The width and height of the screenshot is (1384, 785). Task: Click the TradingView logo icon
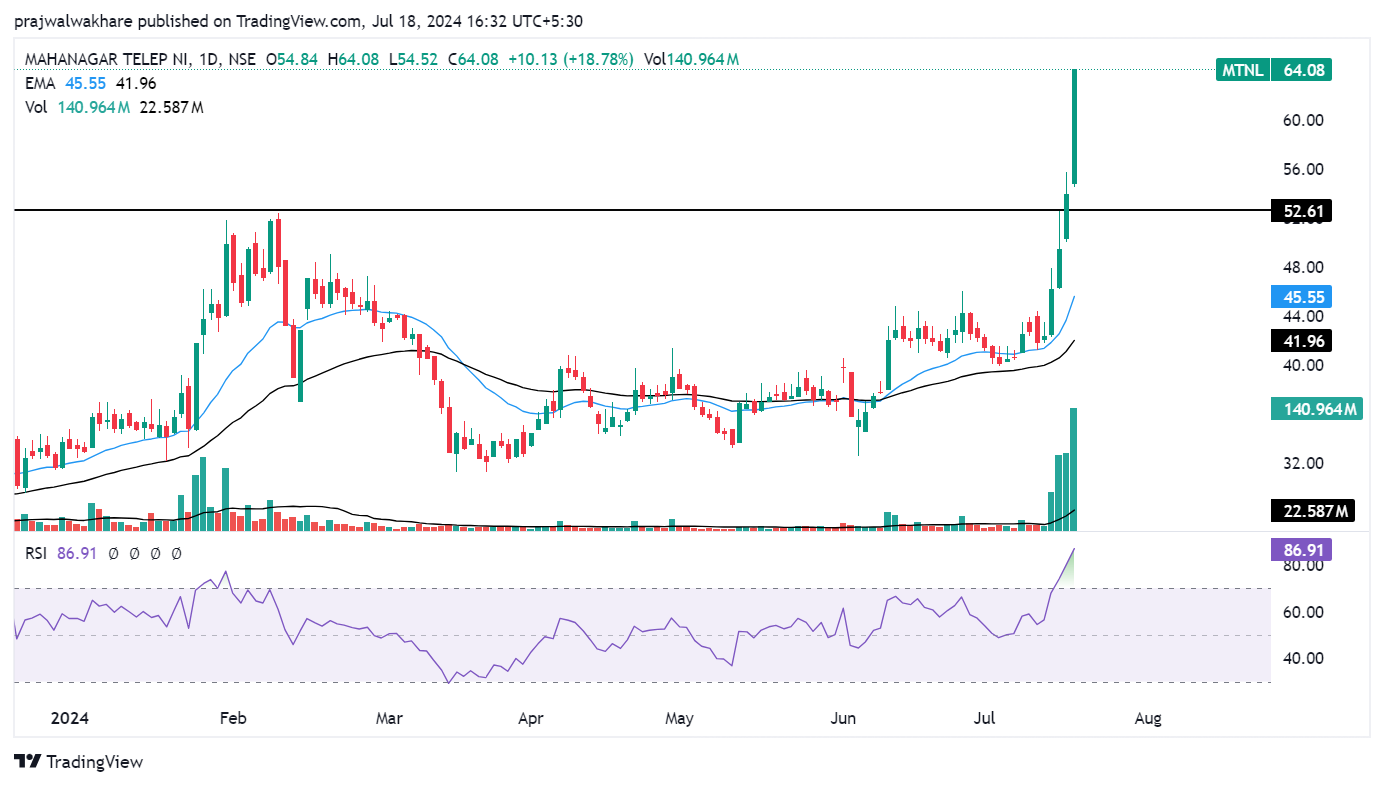[x=27, y=762]
